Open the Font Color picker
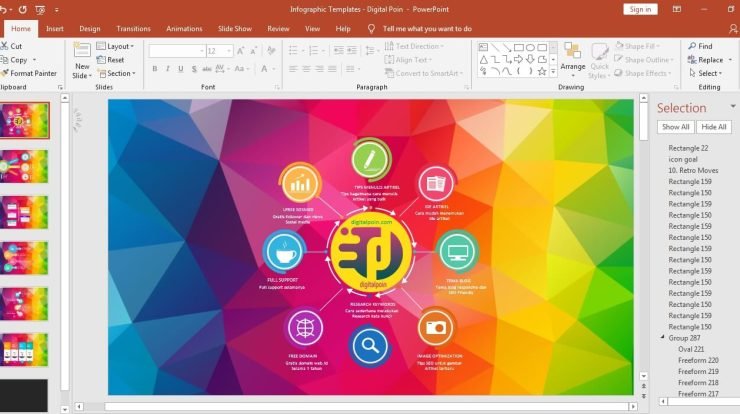 pyautogui.click(x=267, y=69)
